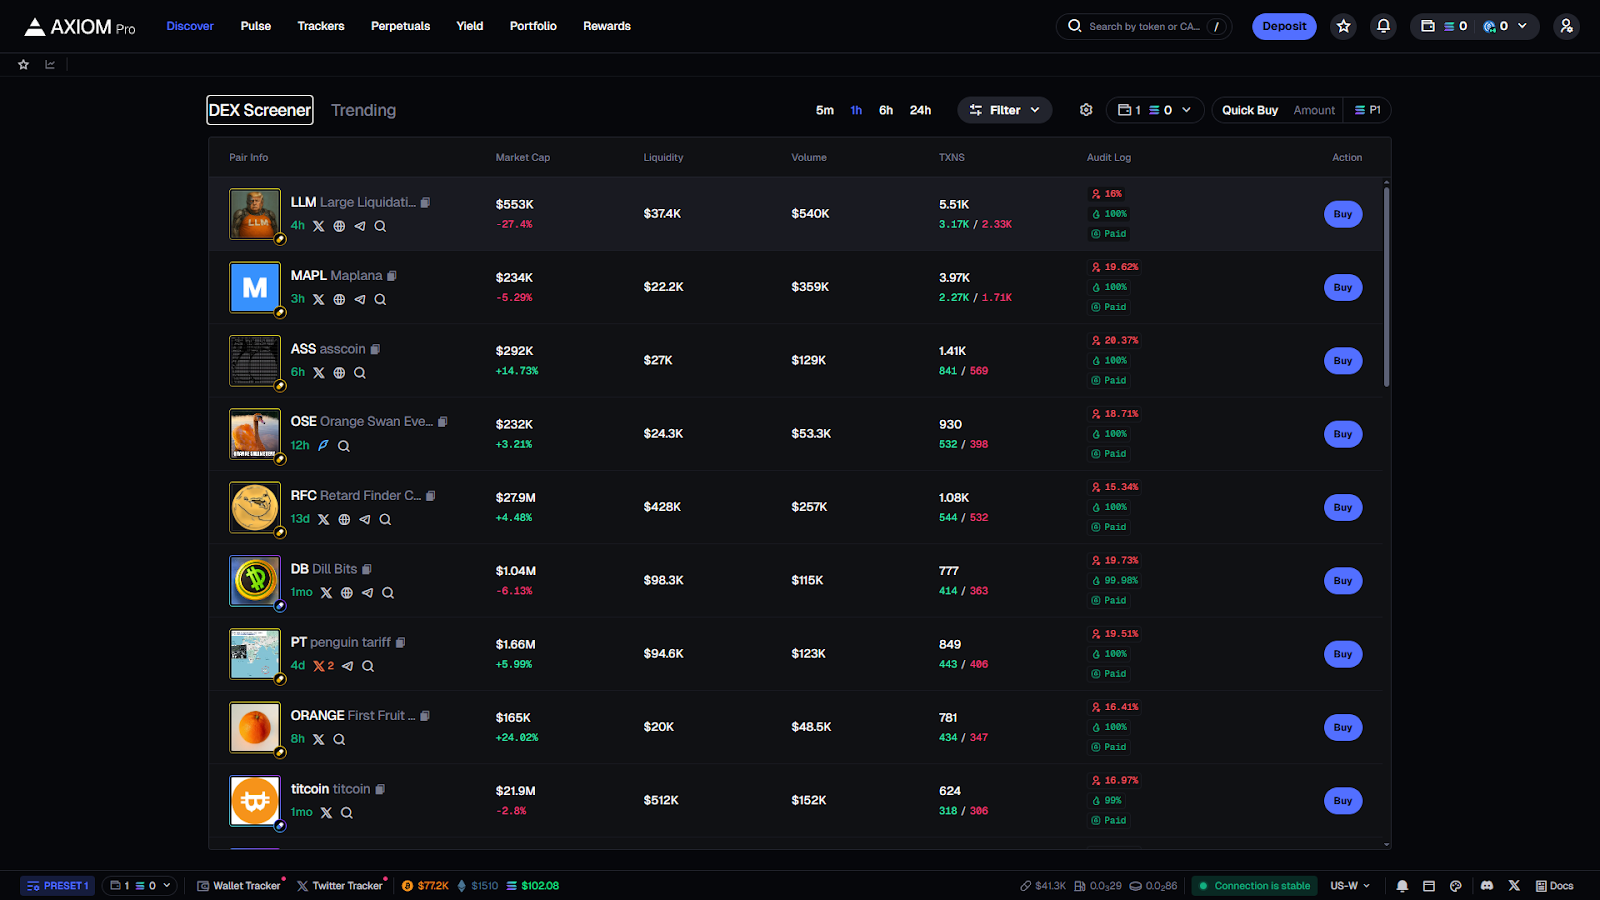This screenshot has width=1600, height=900.
Task: Open the favorites star icon in the top bar
Action: [x=1344, y=26]
